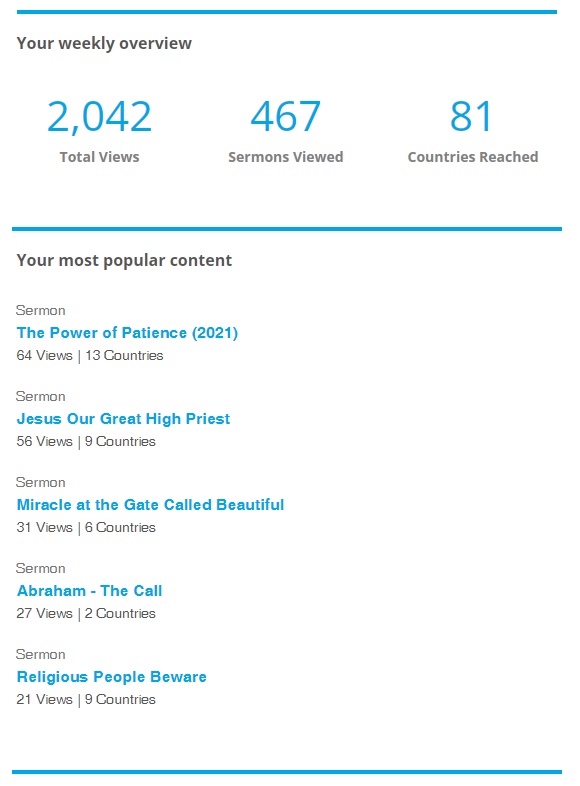The width and height of the screenshot is (580, 786).
Task: Click the 81 countries reached number
Action: (471, 116)
